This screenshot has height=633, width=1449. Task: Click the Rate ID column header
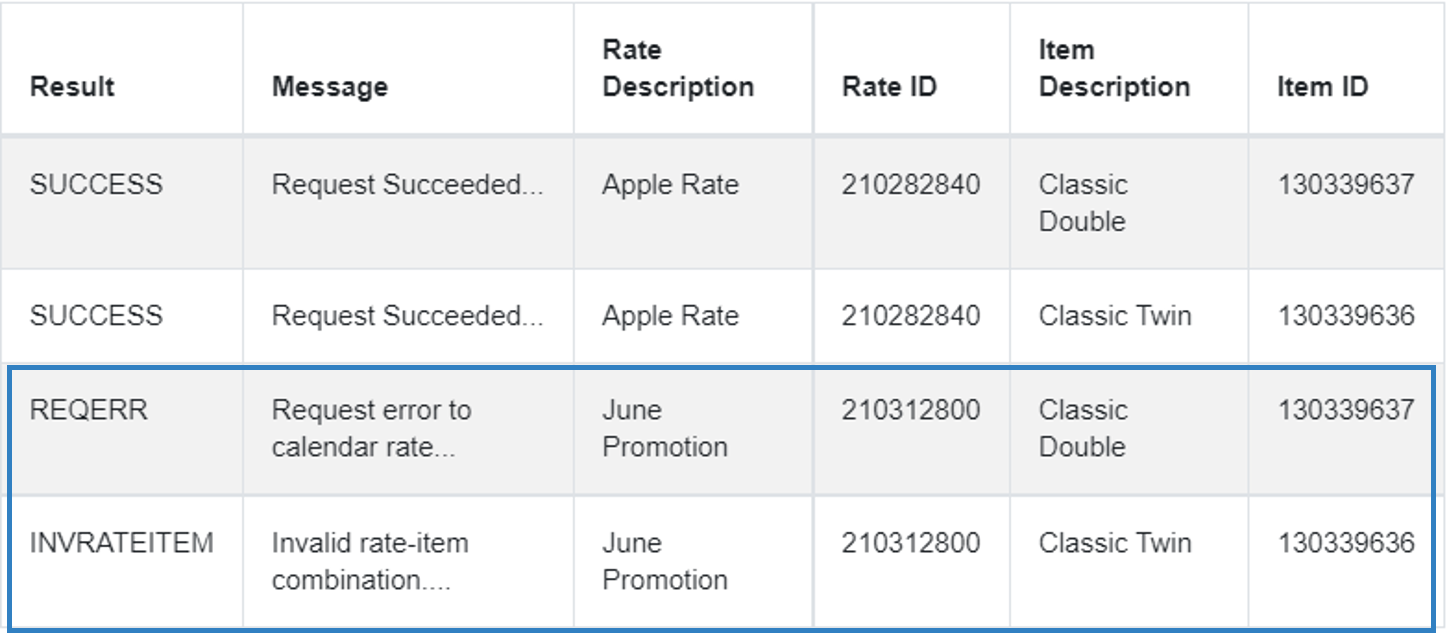(889, 87)
